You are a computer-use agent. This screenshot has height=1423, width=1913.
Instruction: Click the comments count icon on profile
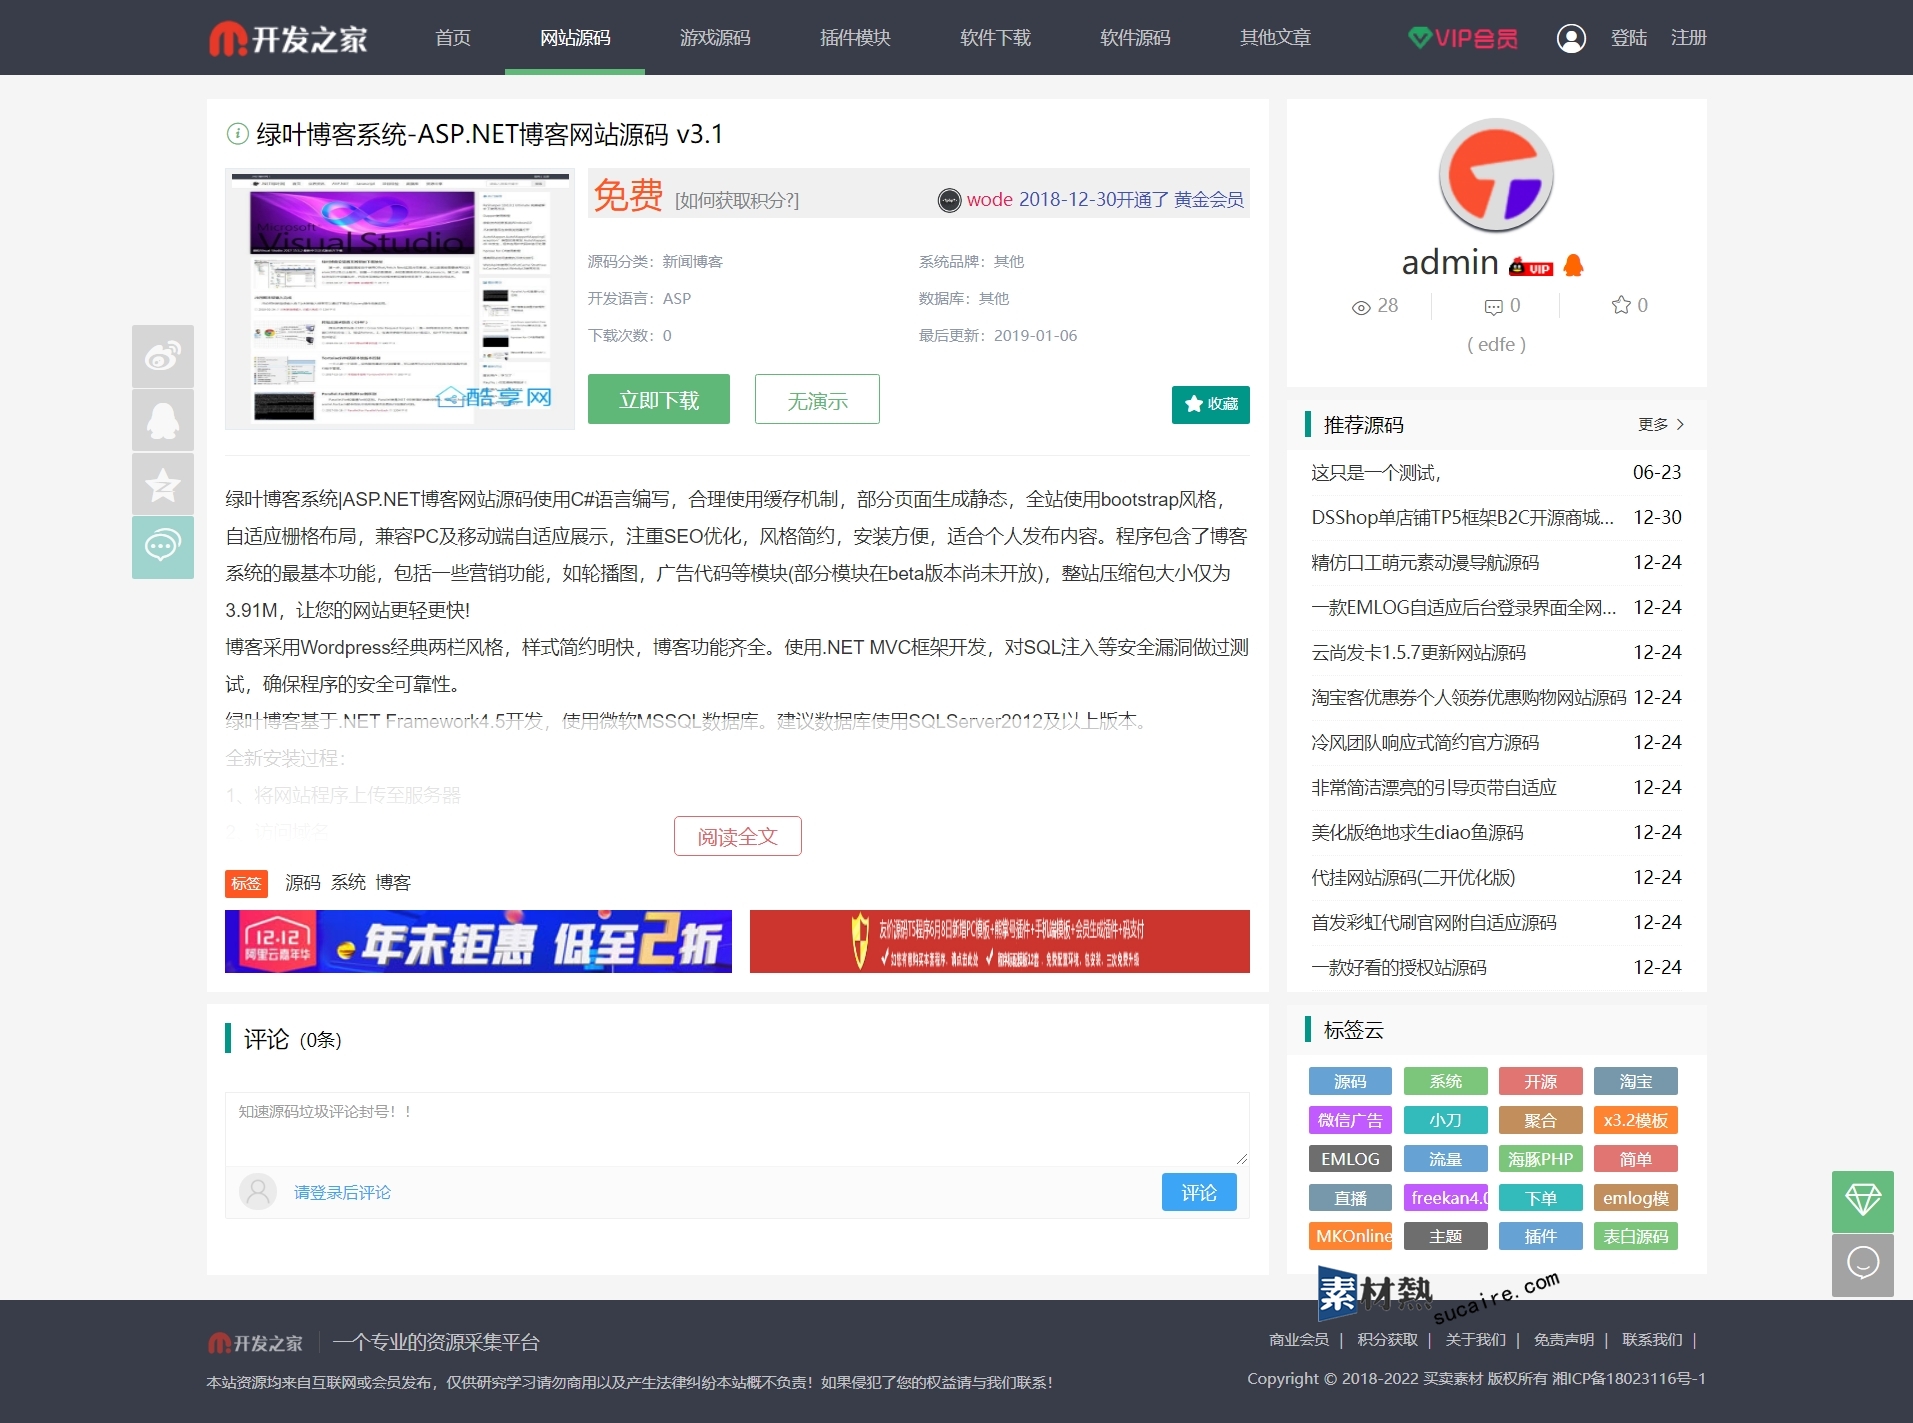click(x=1502, y=306)
